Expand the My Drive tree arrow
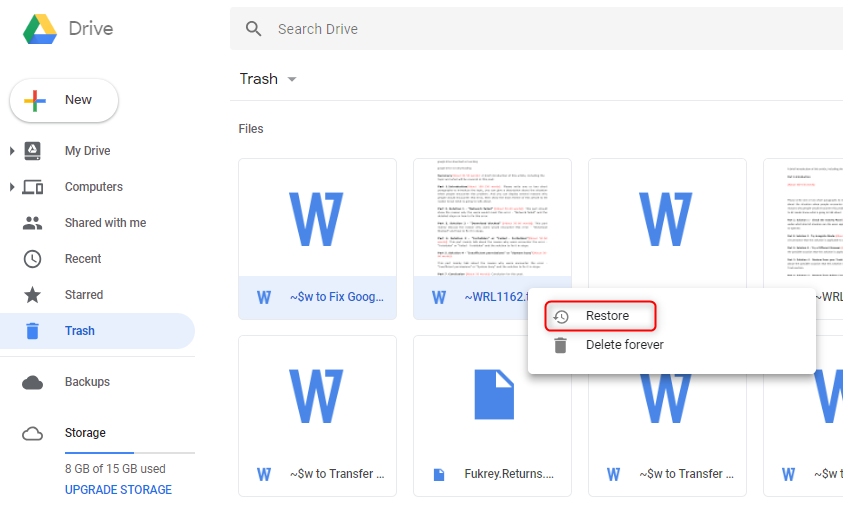 (12, 151)
